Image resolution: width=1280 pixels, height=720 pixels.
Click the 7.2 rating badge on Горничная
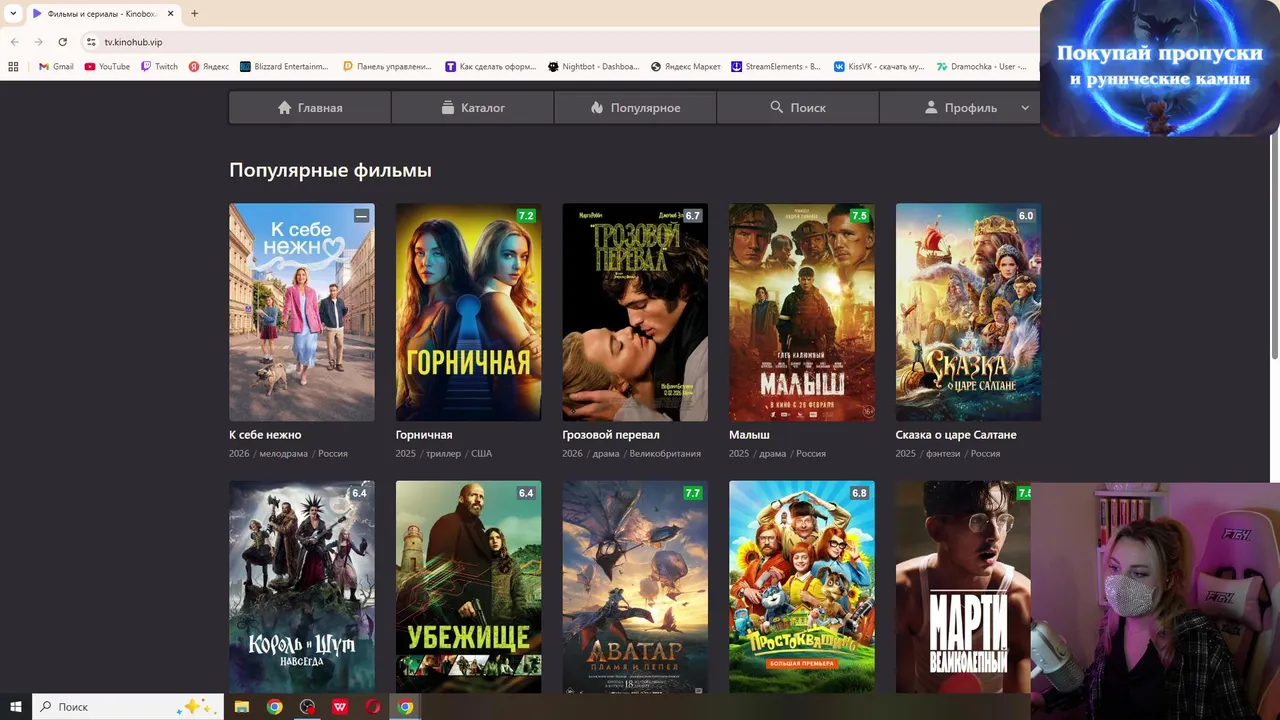pos(526,216)
